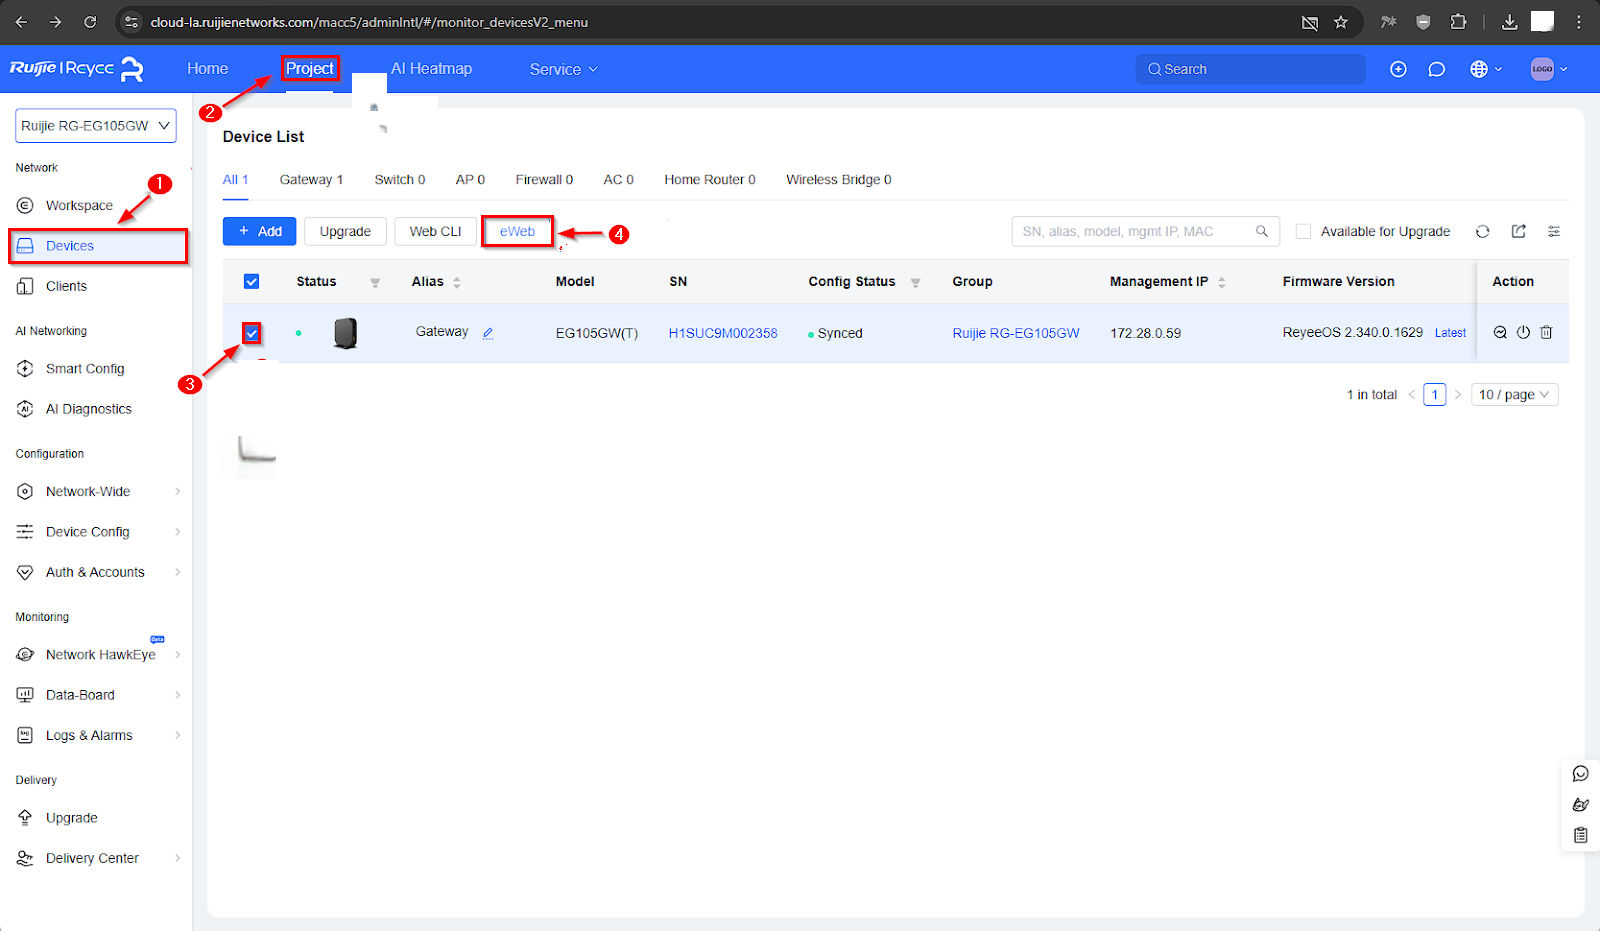The width and height of the screenshot is (1600, 931).
Task: Open the 10 / page dropdown
Action: point(1513,395)
